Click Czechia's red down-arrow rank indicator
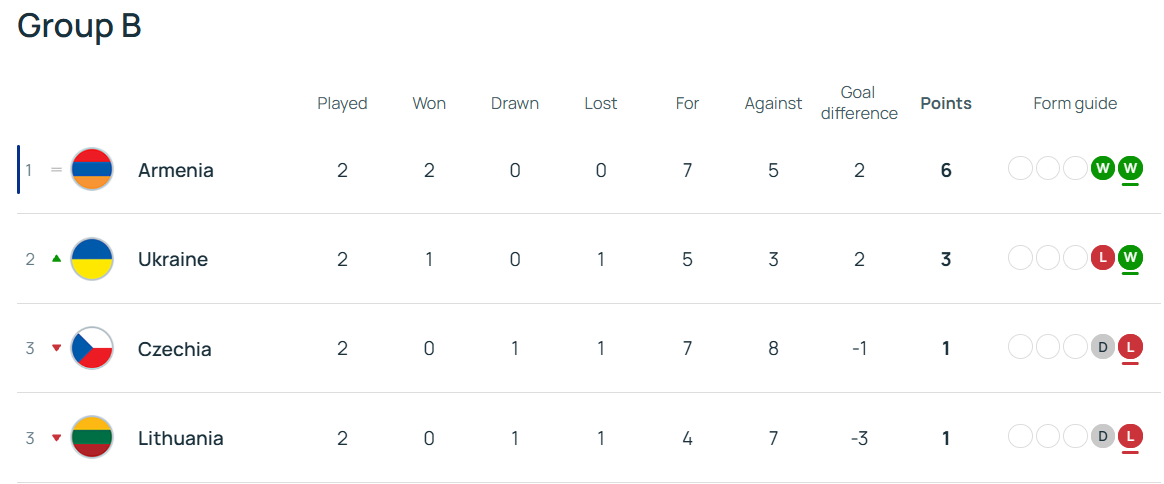The image size is (1164, 484). (x=56, y=349)
